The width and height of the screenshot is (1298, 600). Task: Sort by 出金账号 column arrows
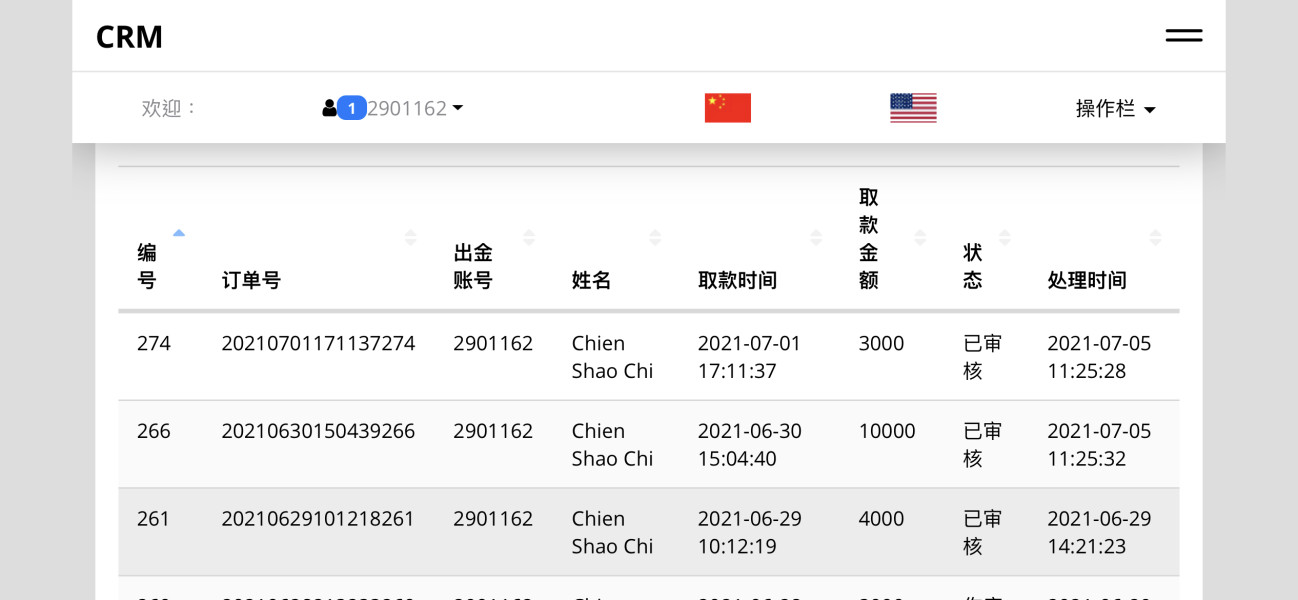529,238
